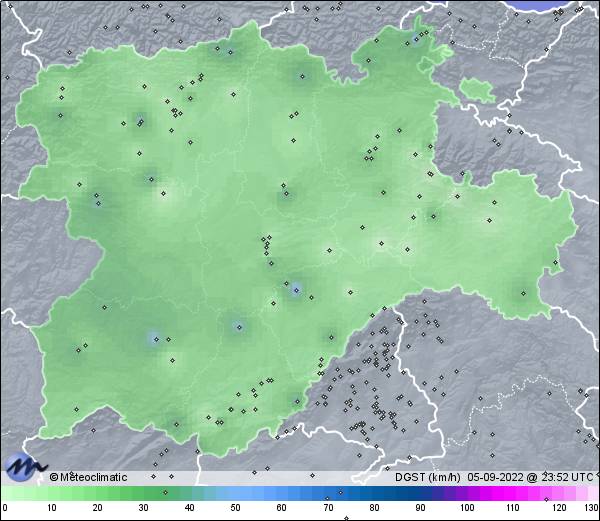Click the legend value 10
Viewport: 600px width, 521px height.
tap(52, 508)
